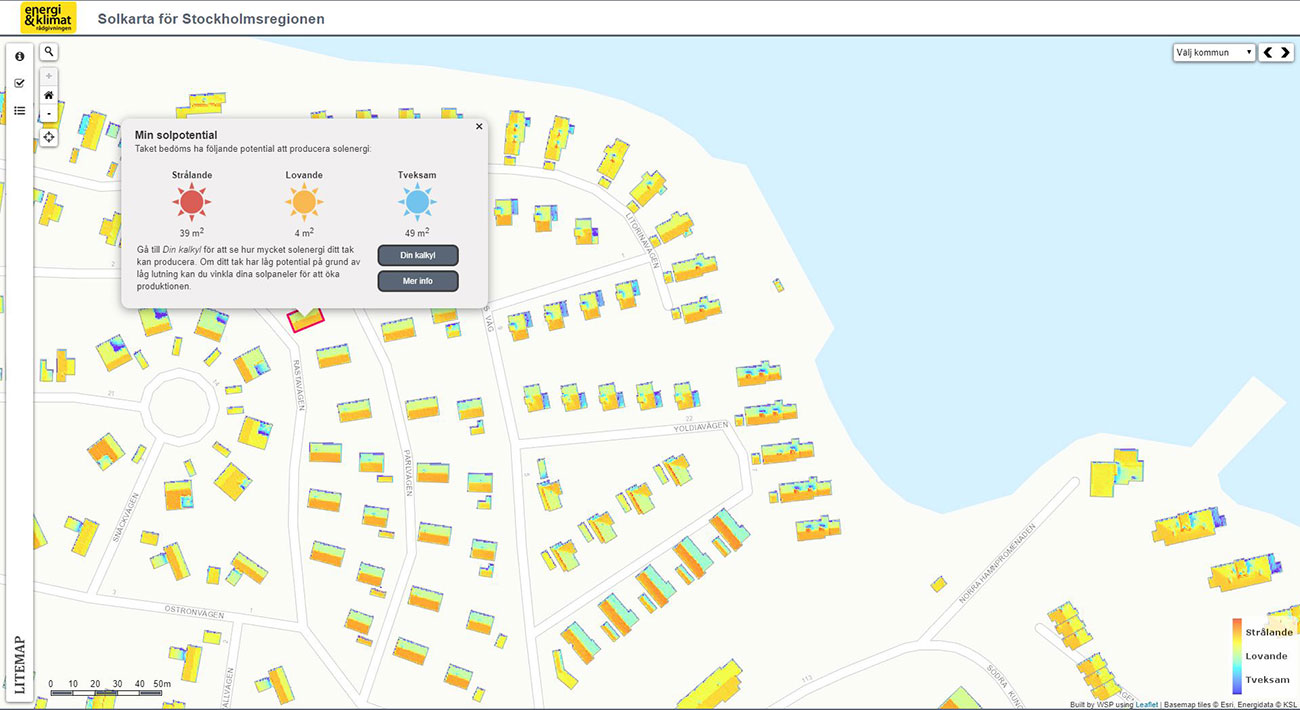Click the 4 m² Lovande value
The width and height of the screenshot is (1300, 710).
click(304, 233)
